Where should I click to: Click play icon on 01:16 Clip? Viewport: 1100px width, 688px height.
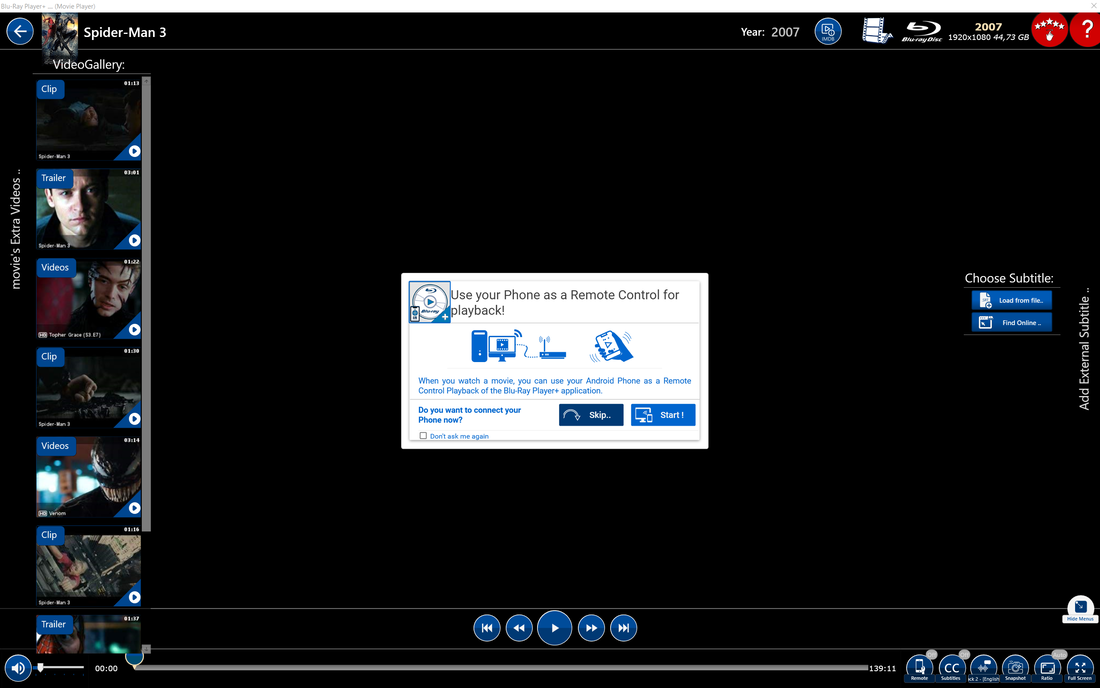(134, 597)
